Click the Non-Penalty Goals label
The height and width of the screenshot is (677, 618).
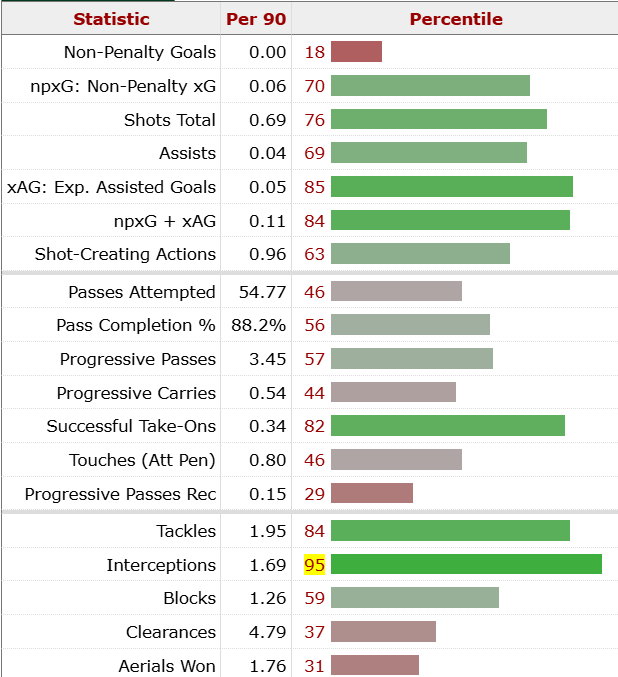[139, 52]
